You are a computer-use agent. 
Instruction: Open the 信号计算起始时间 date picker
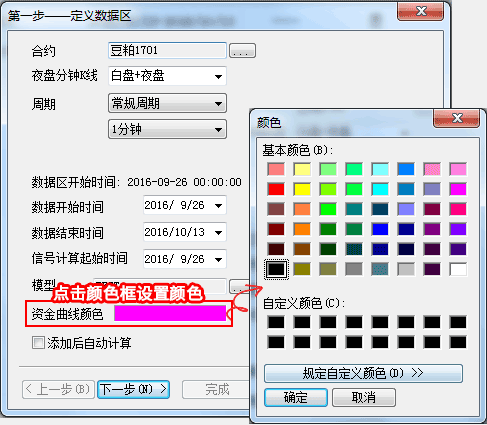click(219, 259)
